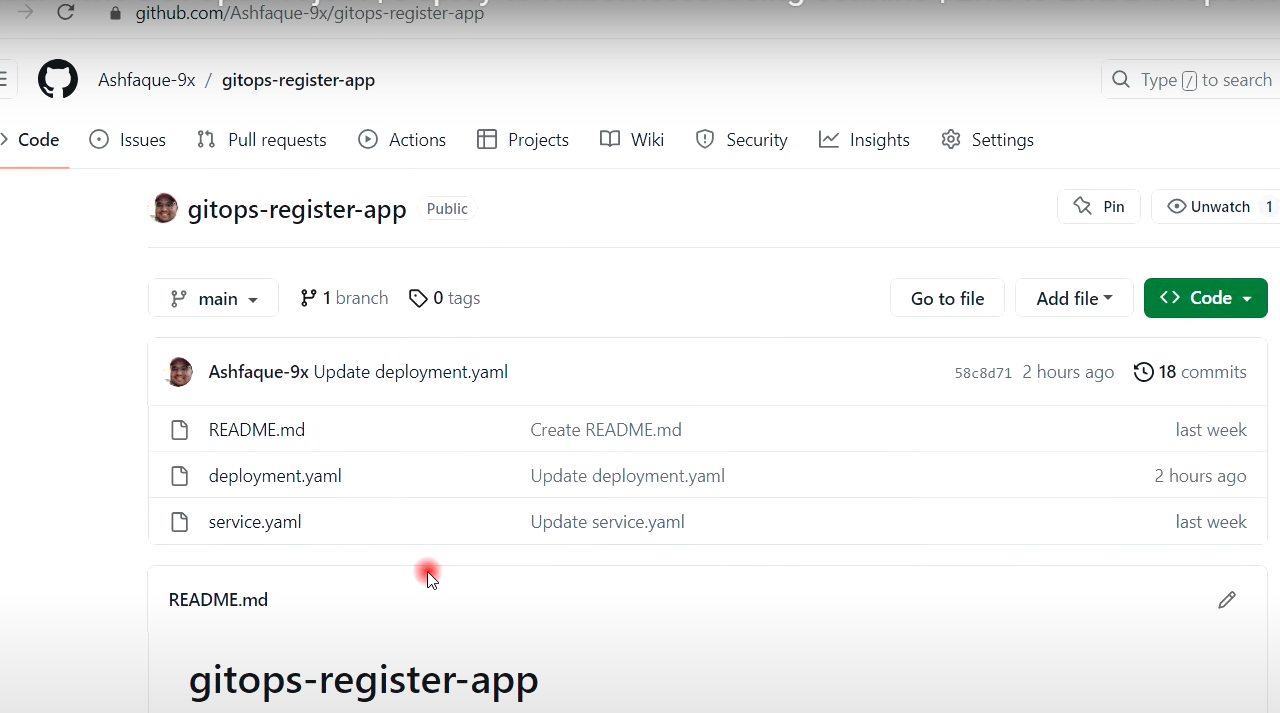Click the gitops-register-app repository title
The image size is (1280, 713).
pos(297,209)
